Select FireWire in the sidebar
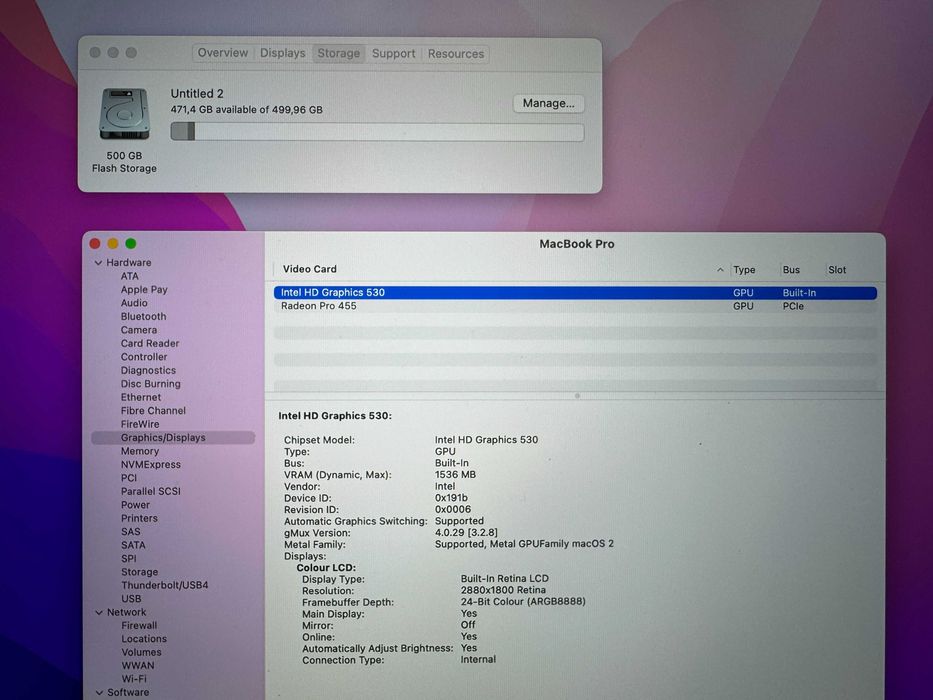 coord(140,424)
